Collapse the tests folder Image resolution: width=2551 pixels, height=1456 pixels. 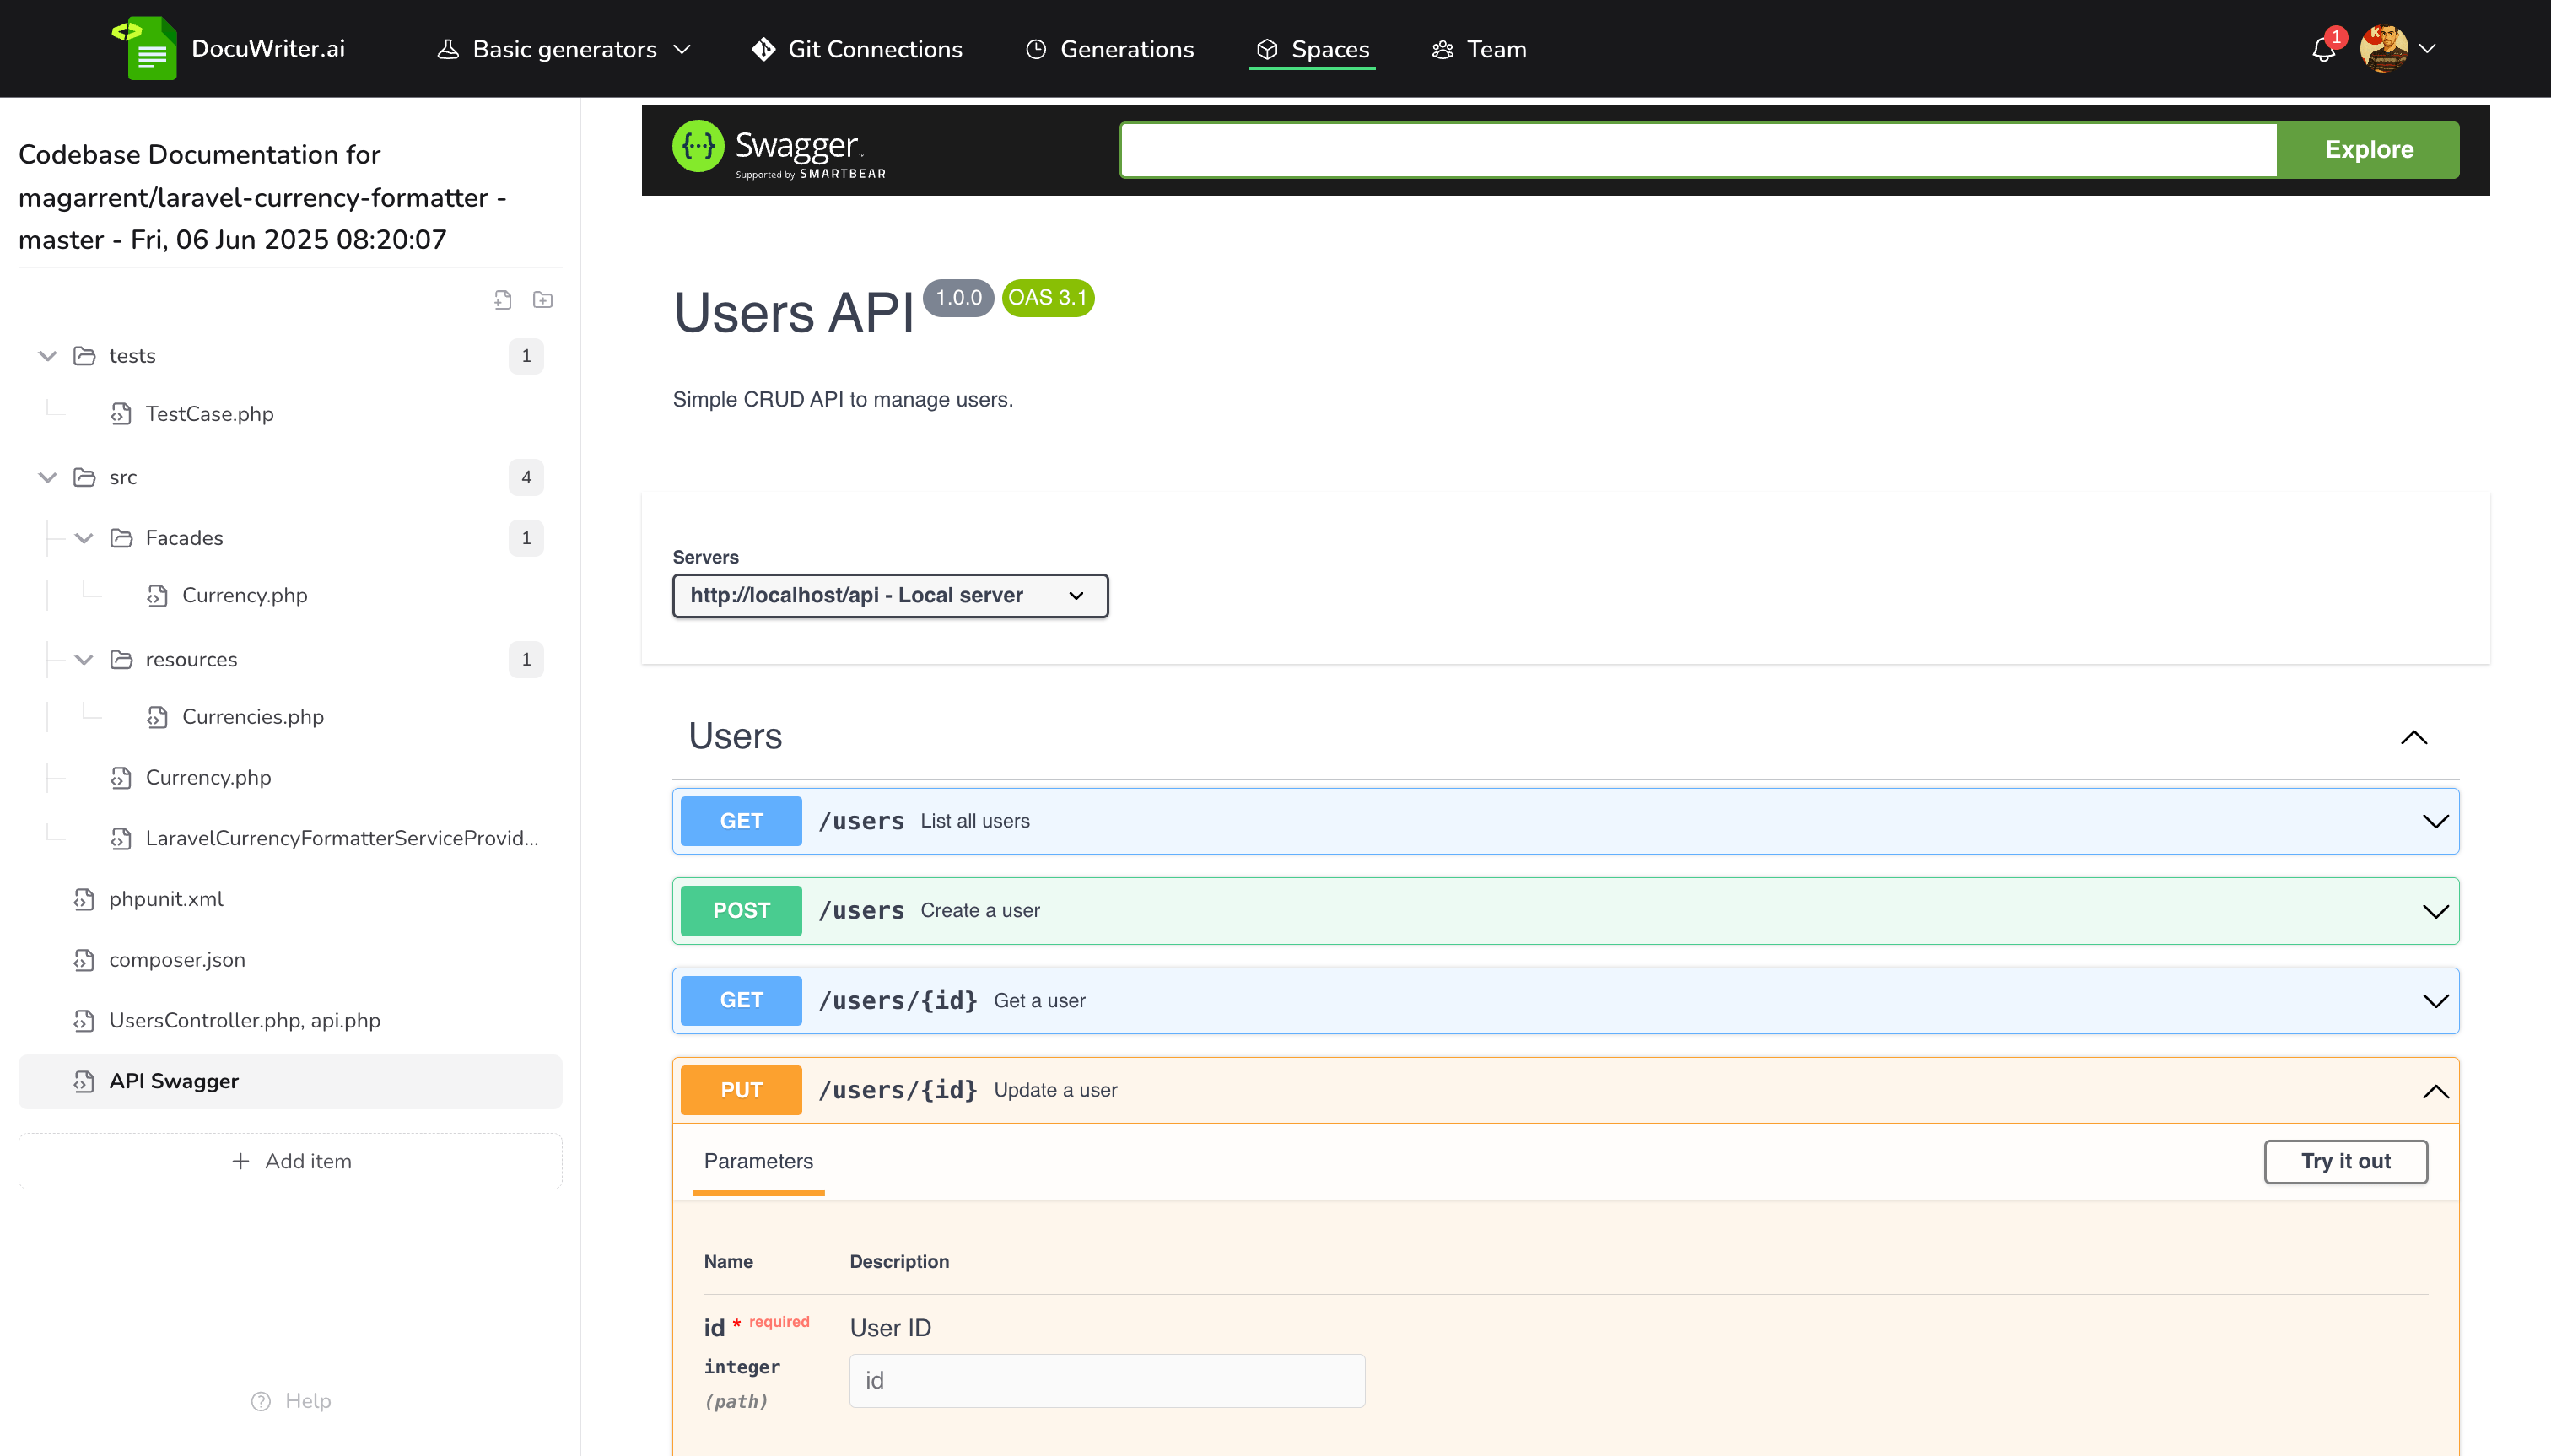(x=47, y=356)
